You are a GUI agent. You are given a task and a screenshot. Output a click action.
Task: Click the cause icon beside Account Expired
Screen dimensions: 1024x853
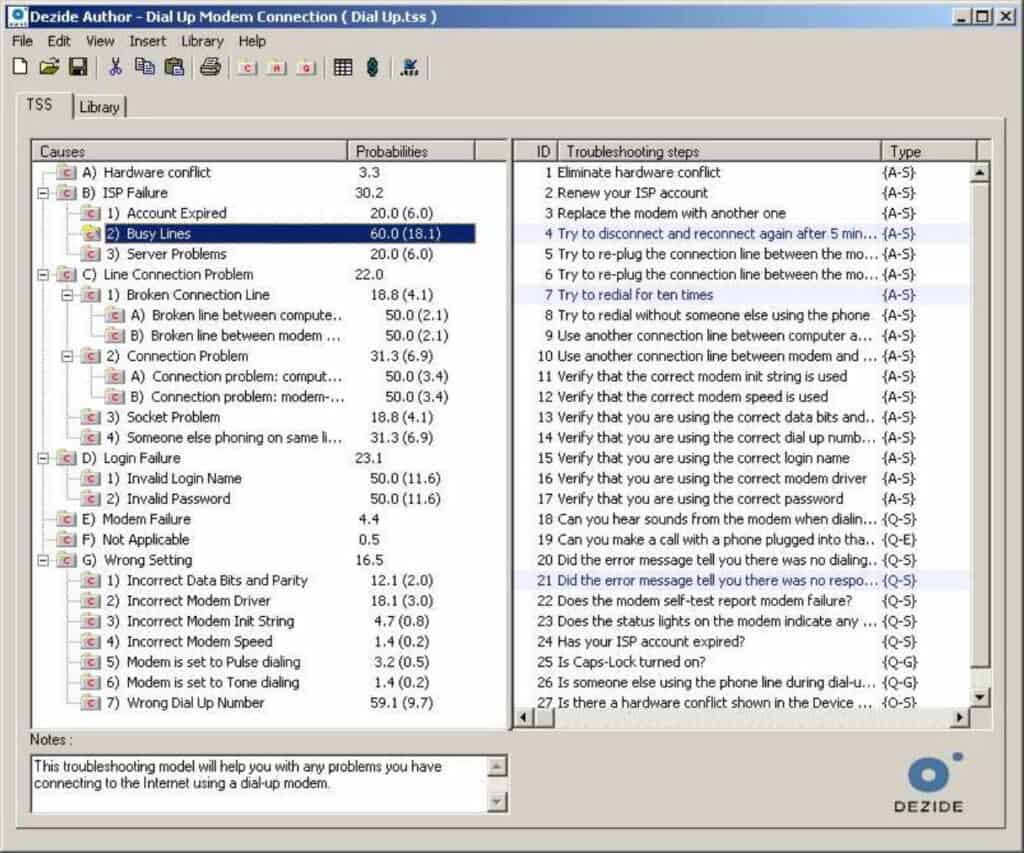(91, 213)
